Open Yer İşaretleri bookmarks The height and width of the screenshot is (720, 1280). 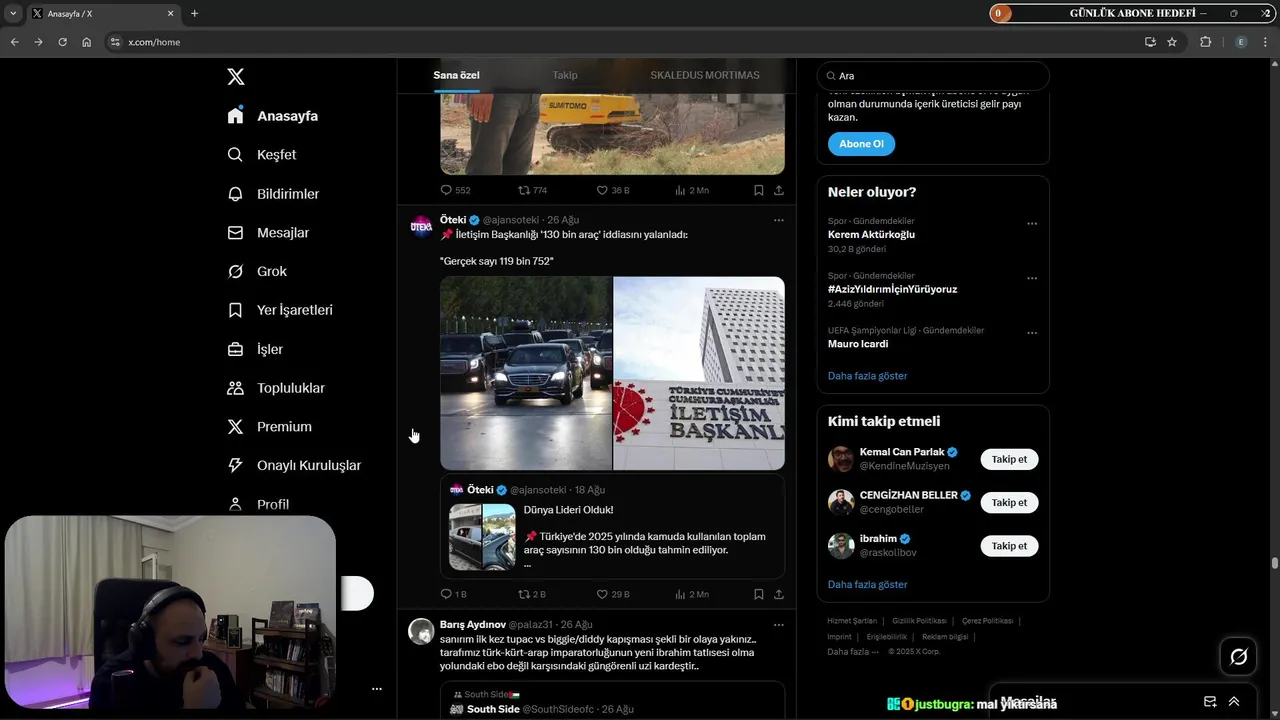pyautogui.click(x=280, y=310)
